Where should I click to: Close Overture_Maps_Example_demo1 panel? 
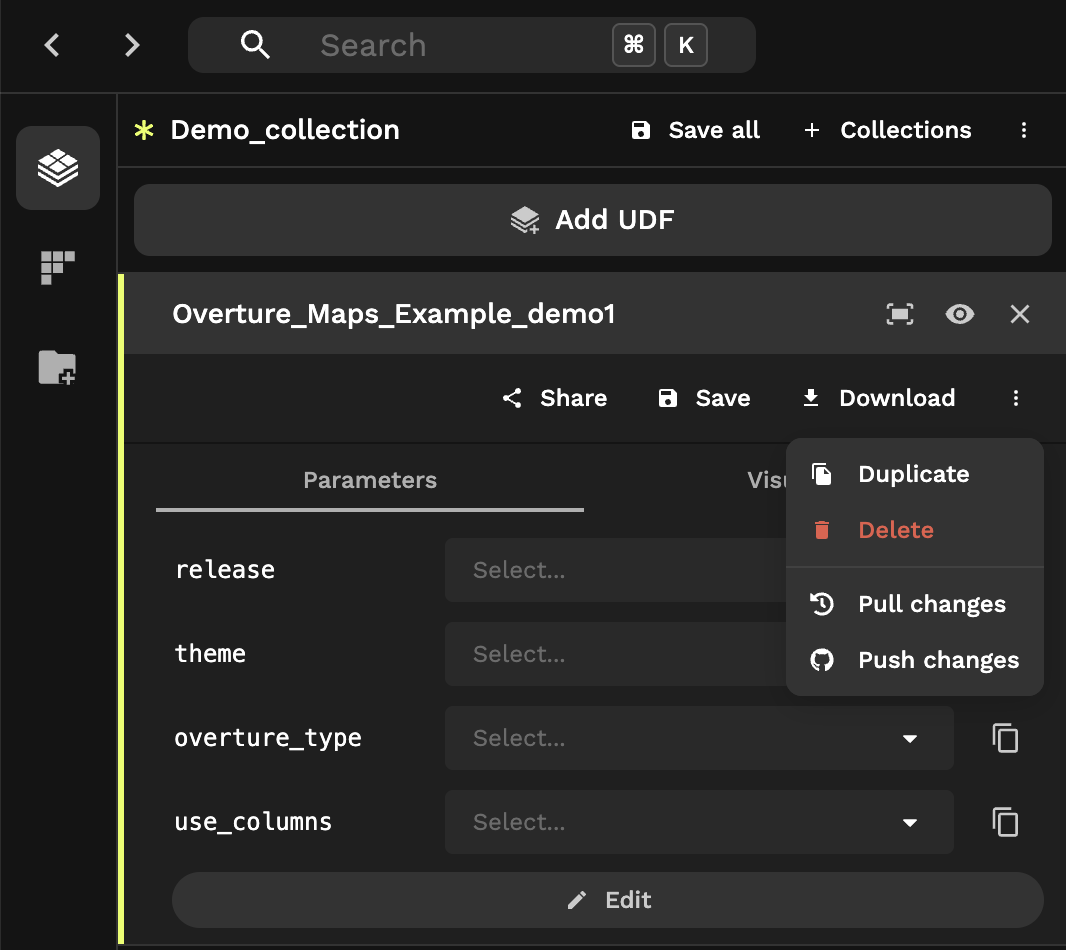tap(1020, 314)
